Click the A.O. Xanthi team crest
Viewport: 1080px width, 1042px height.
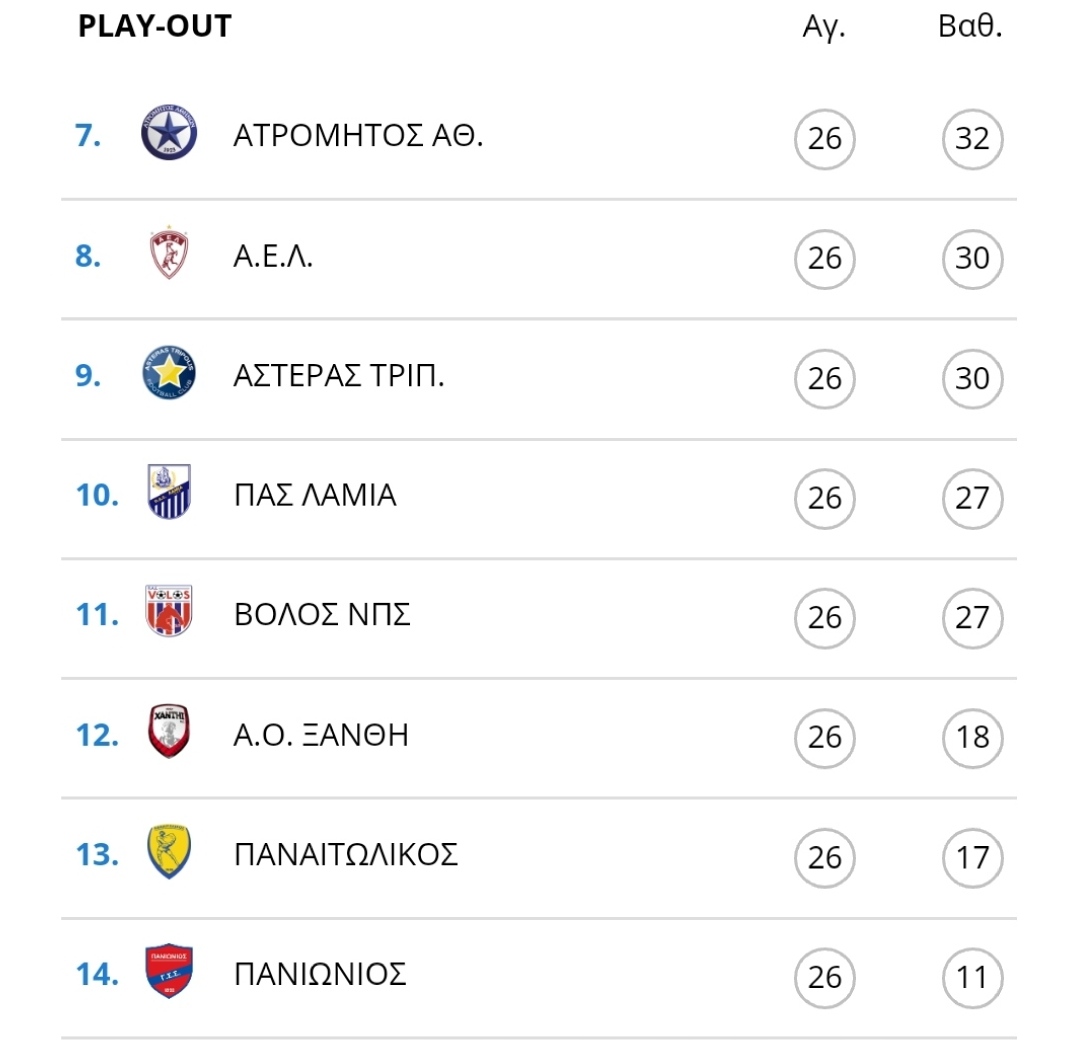tap(169, 731)
